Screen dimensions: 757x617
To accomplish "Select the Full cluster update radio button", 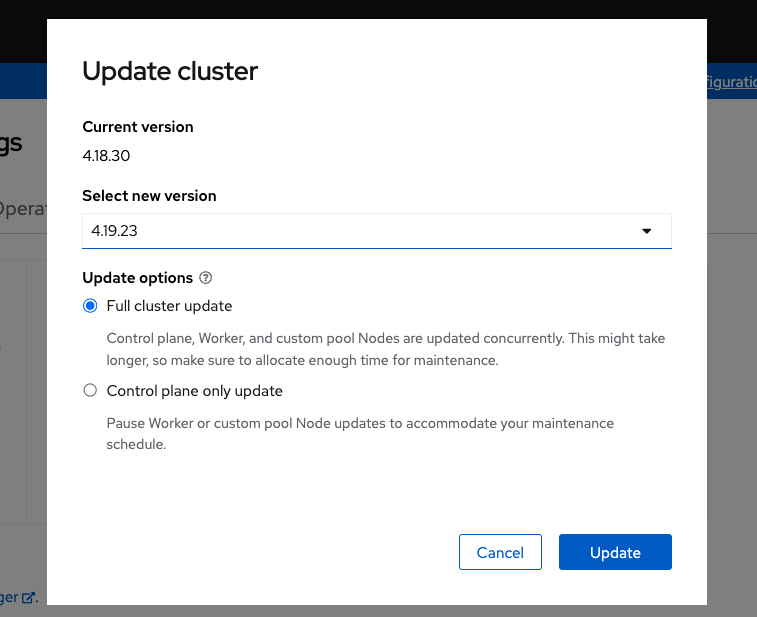I will tap(90, 306).
